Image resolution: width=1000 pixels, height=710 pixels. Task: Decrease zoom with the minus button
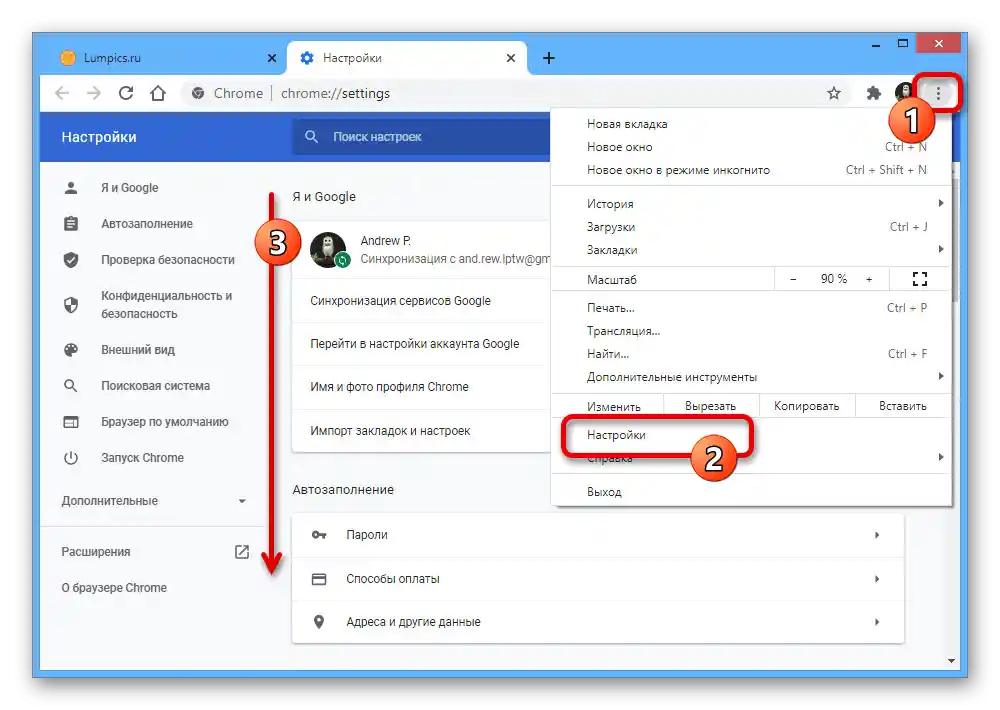pos(793,279)
